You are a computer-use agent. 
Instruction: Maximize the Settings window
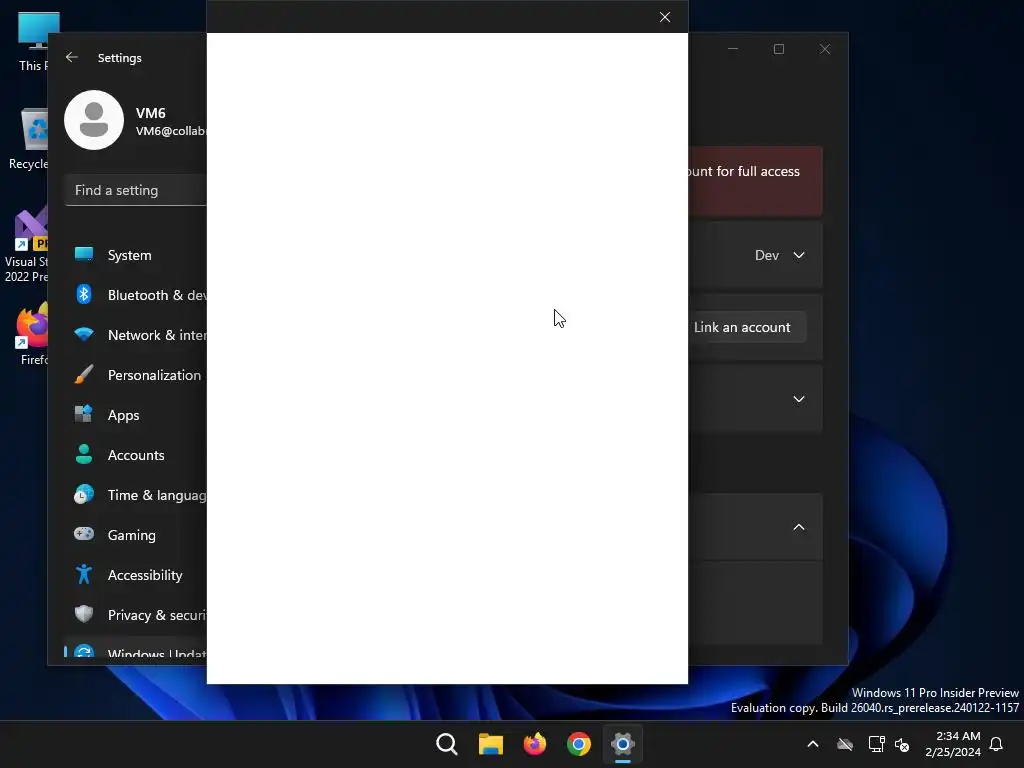tap(778, 49)
